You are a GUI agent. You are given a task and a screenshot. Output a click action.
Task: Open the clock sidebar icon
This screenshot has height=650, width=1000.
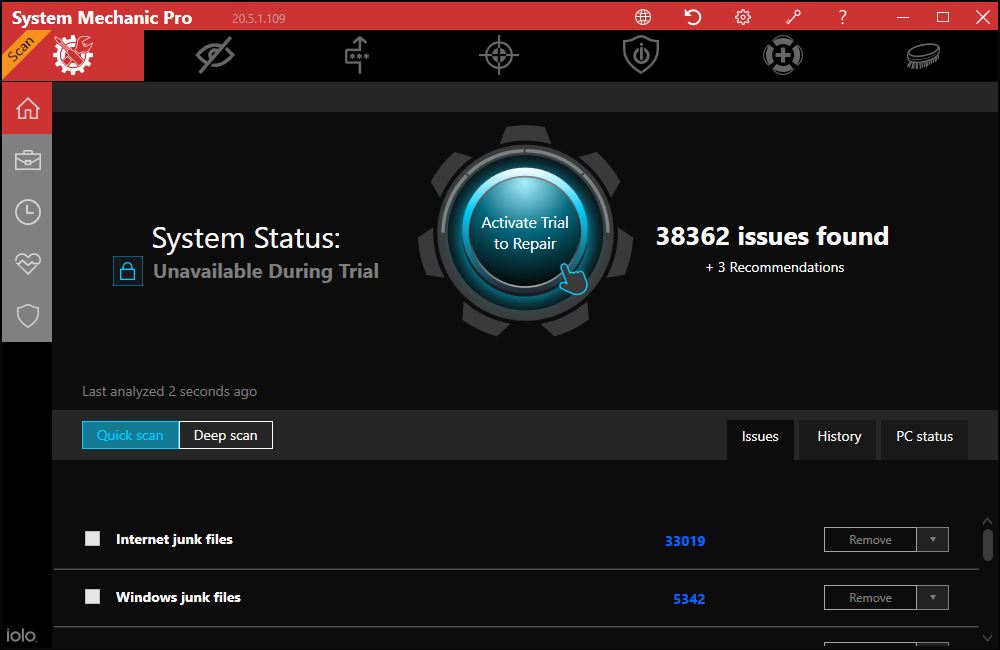(x=27, y=212)
